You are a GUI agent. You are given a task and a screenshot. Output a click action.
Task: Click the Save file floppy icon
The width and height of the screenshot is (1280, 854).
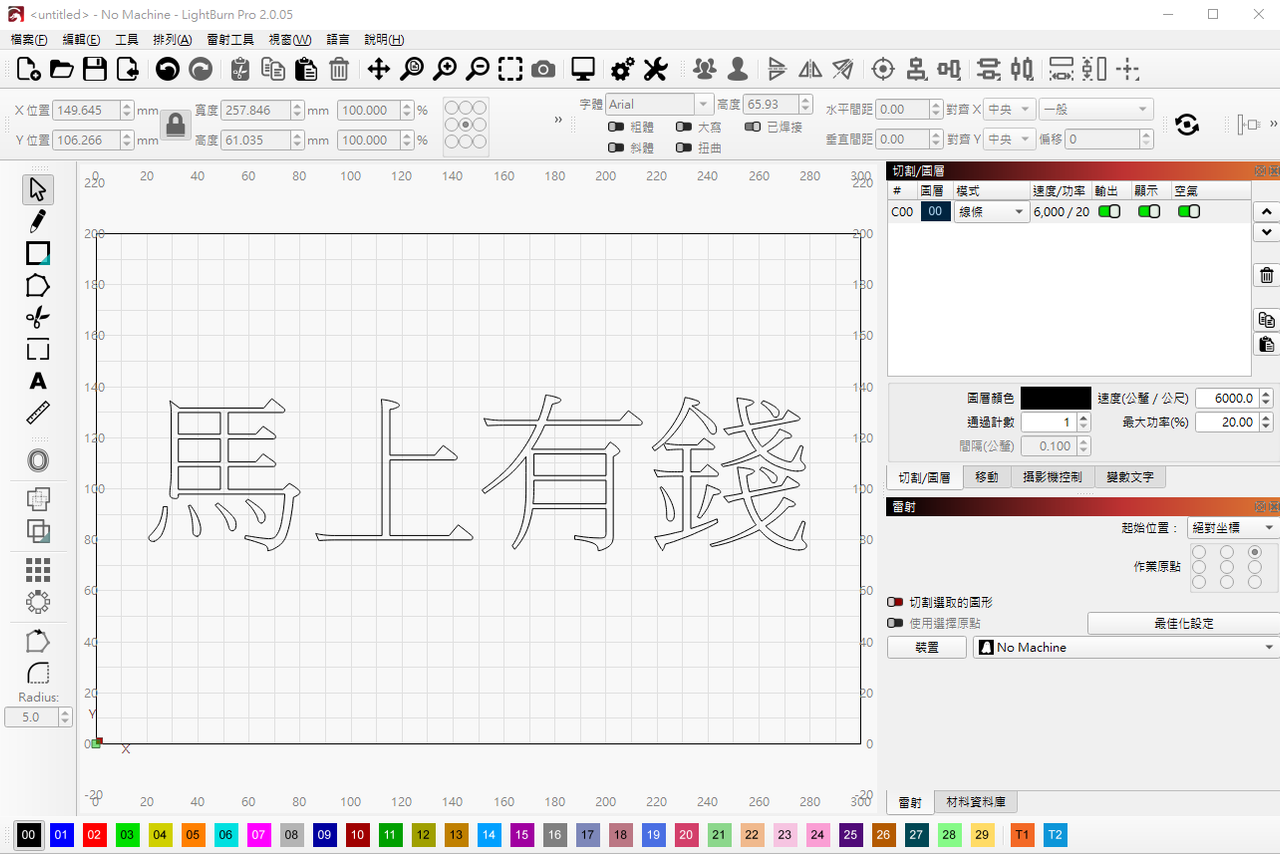tap(95, 69)
